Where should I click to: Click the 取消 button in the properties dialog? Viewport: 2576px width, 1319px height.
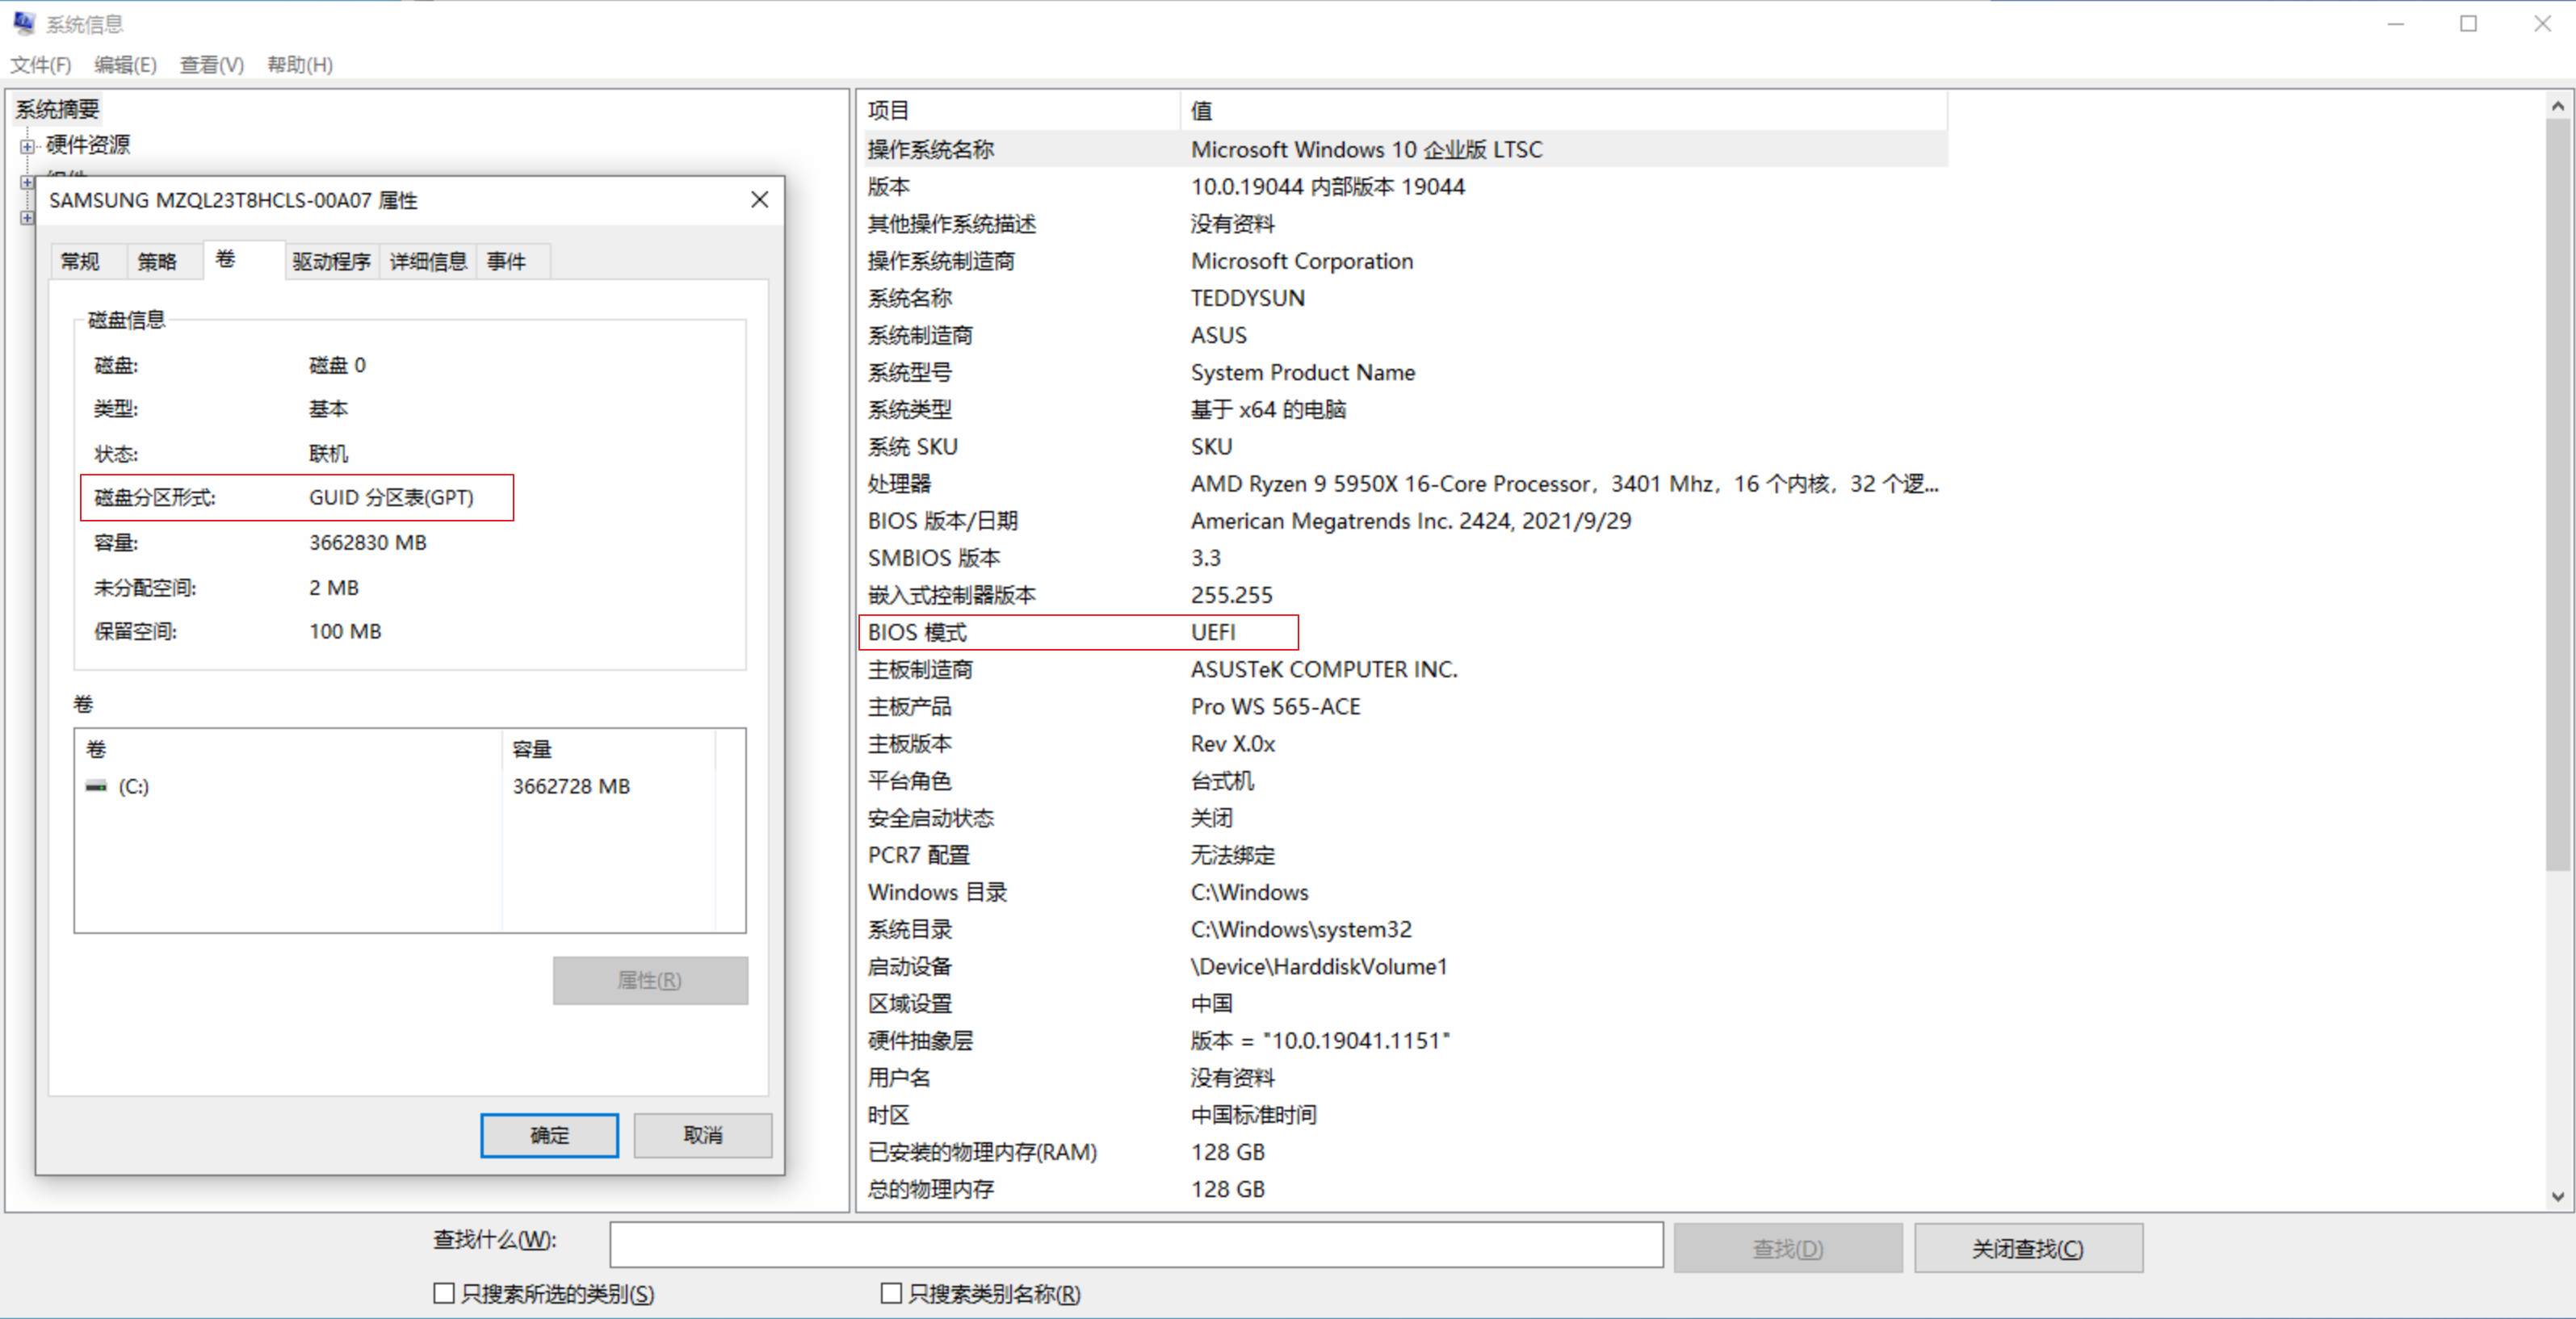(x=703, y=1135)
